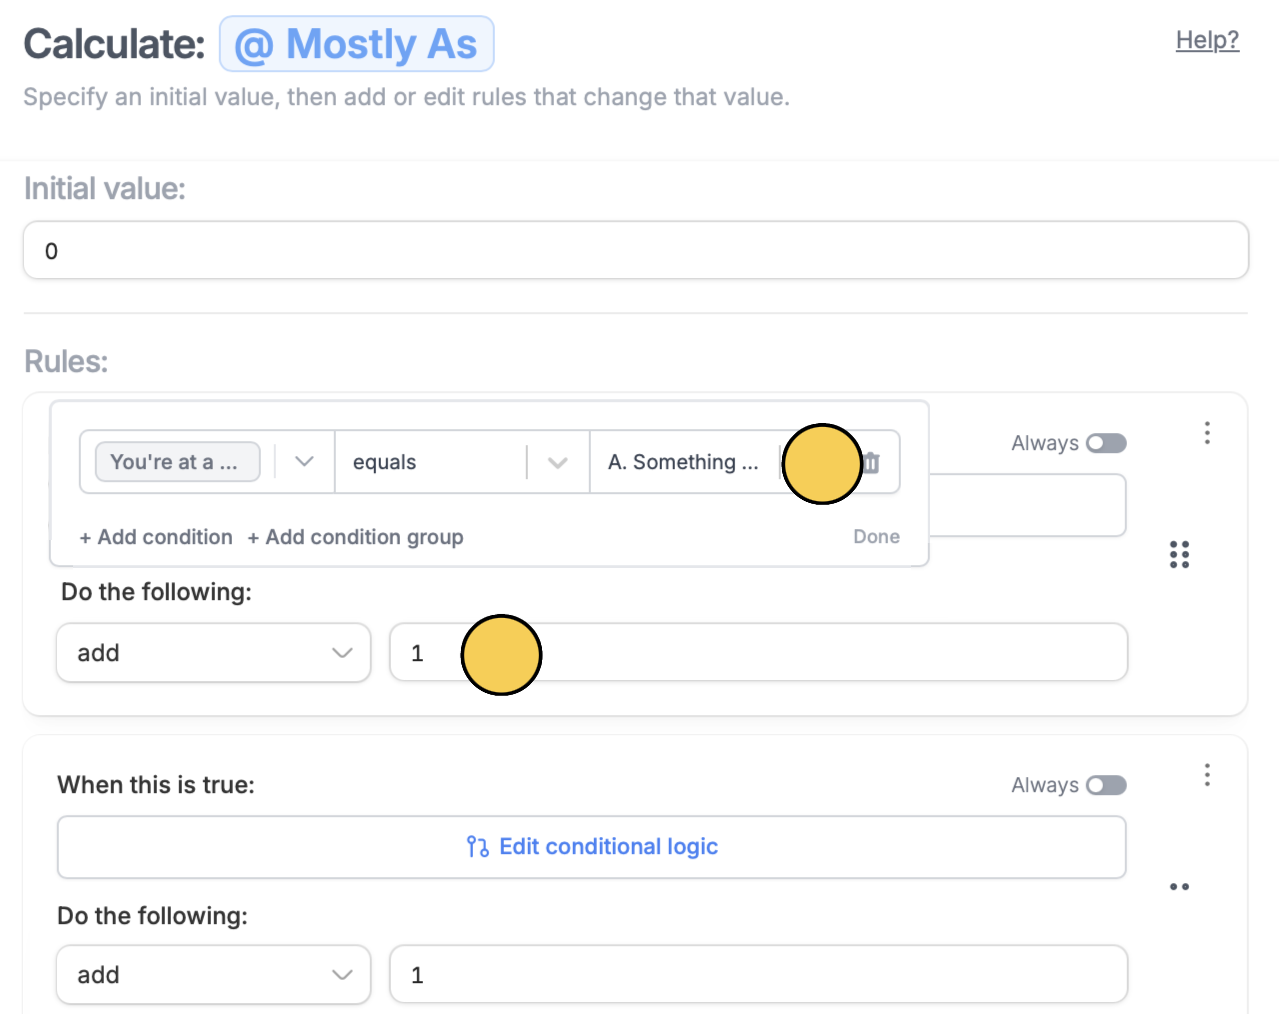
Task: Open first rule's add operation dropdown
Action: [214, 653]
